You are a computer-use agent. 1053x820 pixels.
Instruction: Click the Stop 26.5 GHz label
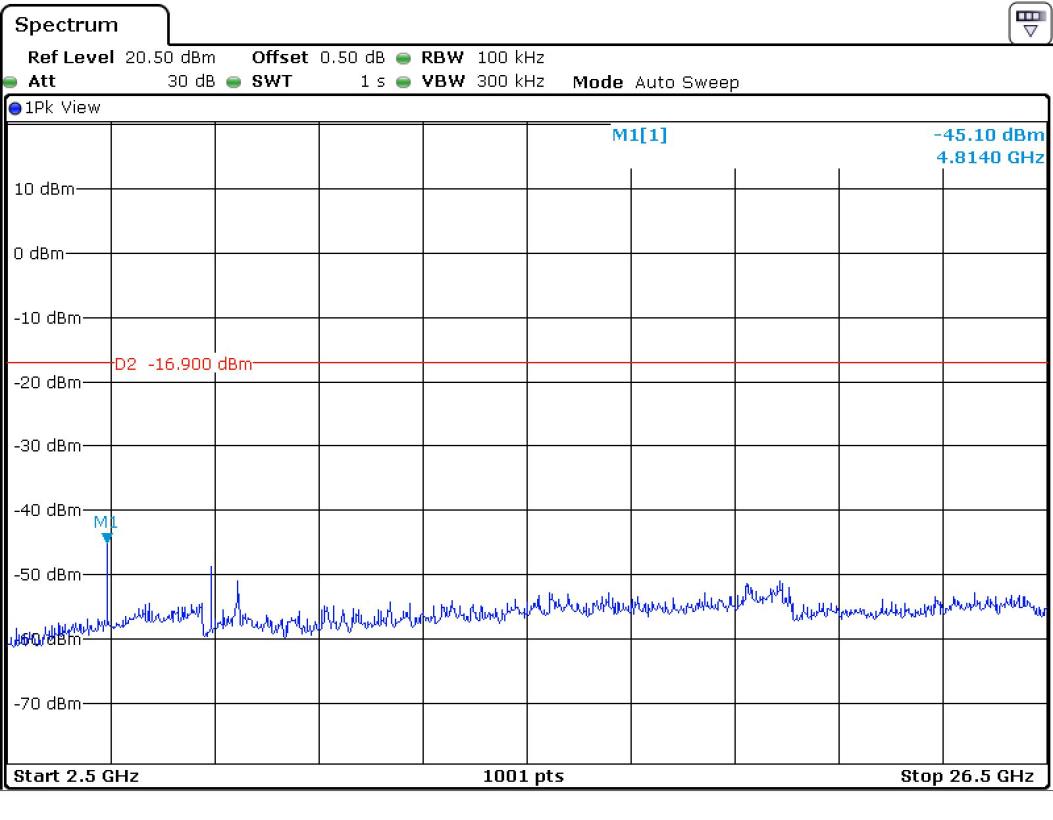[967, 776]
